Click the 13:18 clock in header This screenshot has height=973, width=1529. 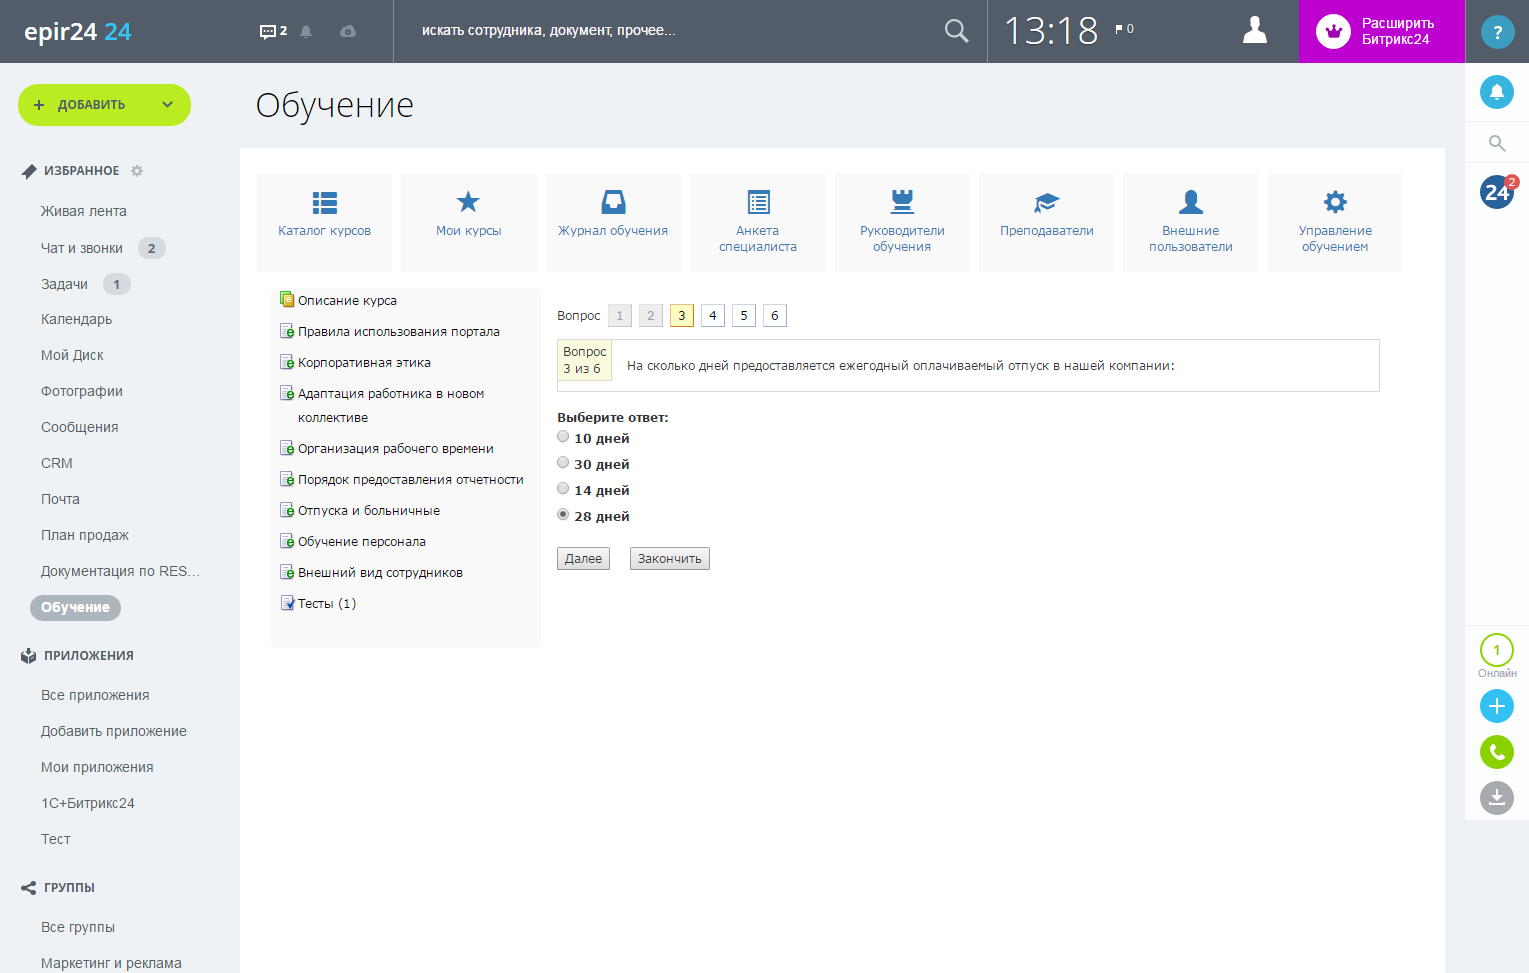(x=1051, y=31)
